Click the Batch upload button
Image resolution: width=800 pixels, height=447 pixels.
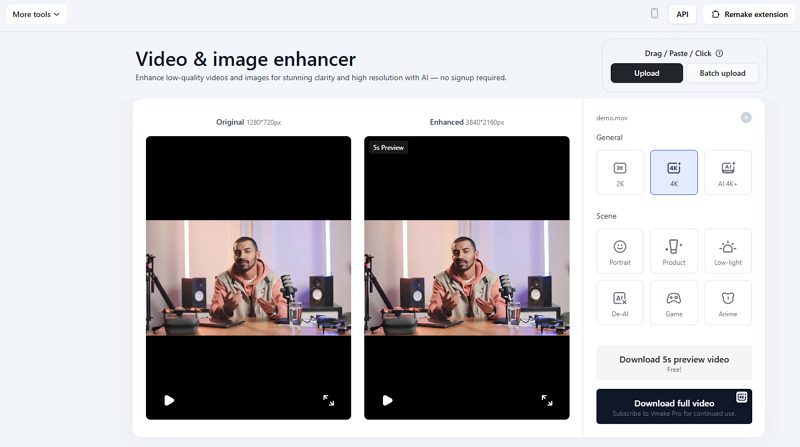[722, 73]
